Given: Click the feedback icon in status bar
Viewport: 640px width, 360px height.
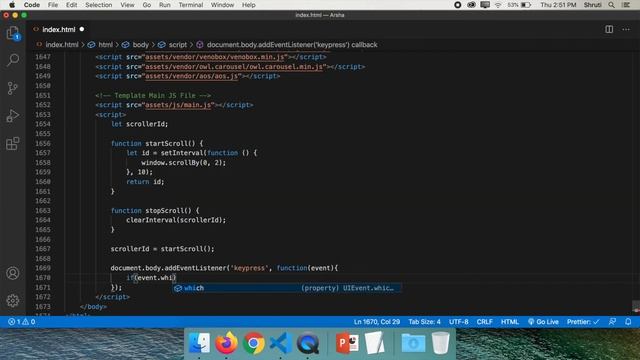Looking at the screenshot, I should pos(612,322).
